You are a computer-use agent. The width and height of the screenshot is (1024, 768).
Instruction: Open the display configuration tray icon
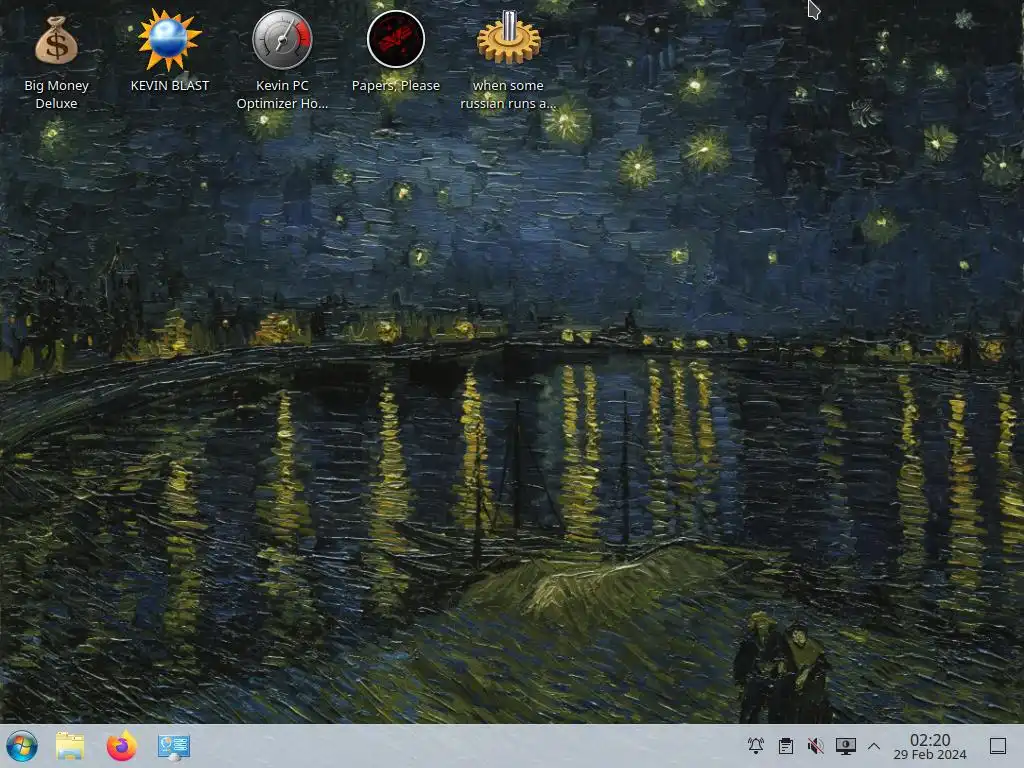pyautogui.click(x=846, y=746)
